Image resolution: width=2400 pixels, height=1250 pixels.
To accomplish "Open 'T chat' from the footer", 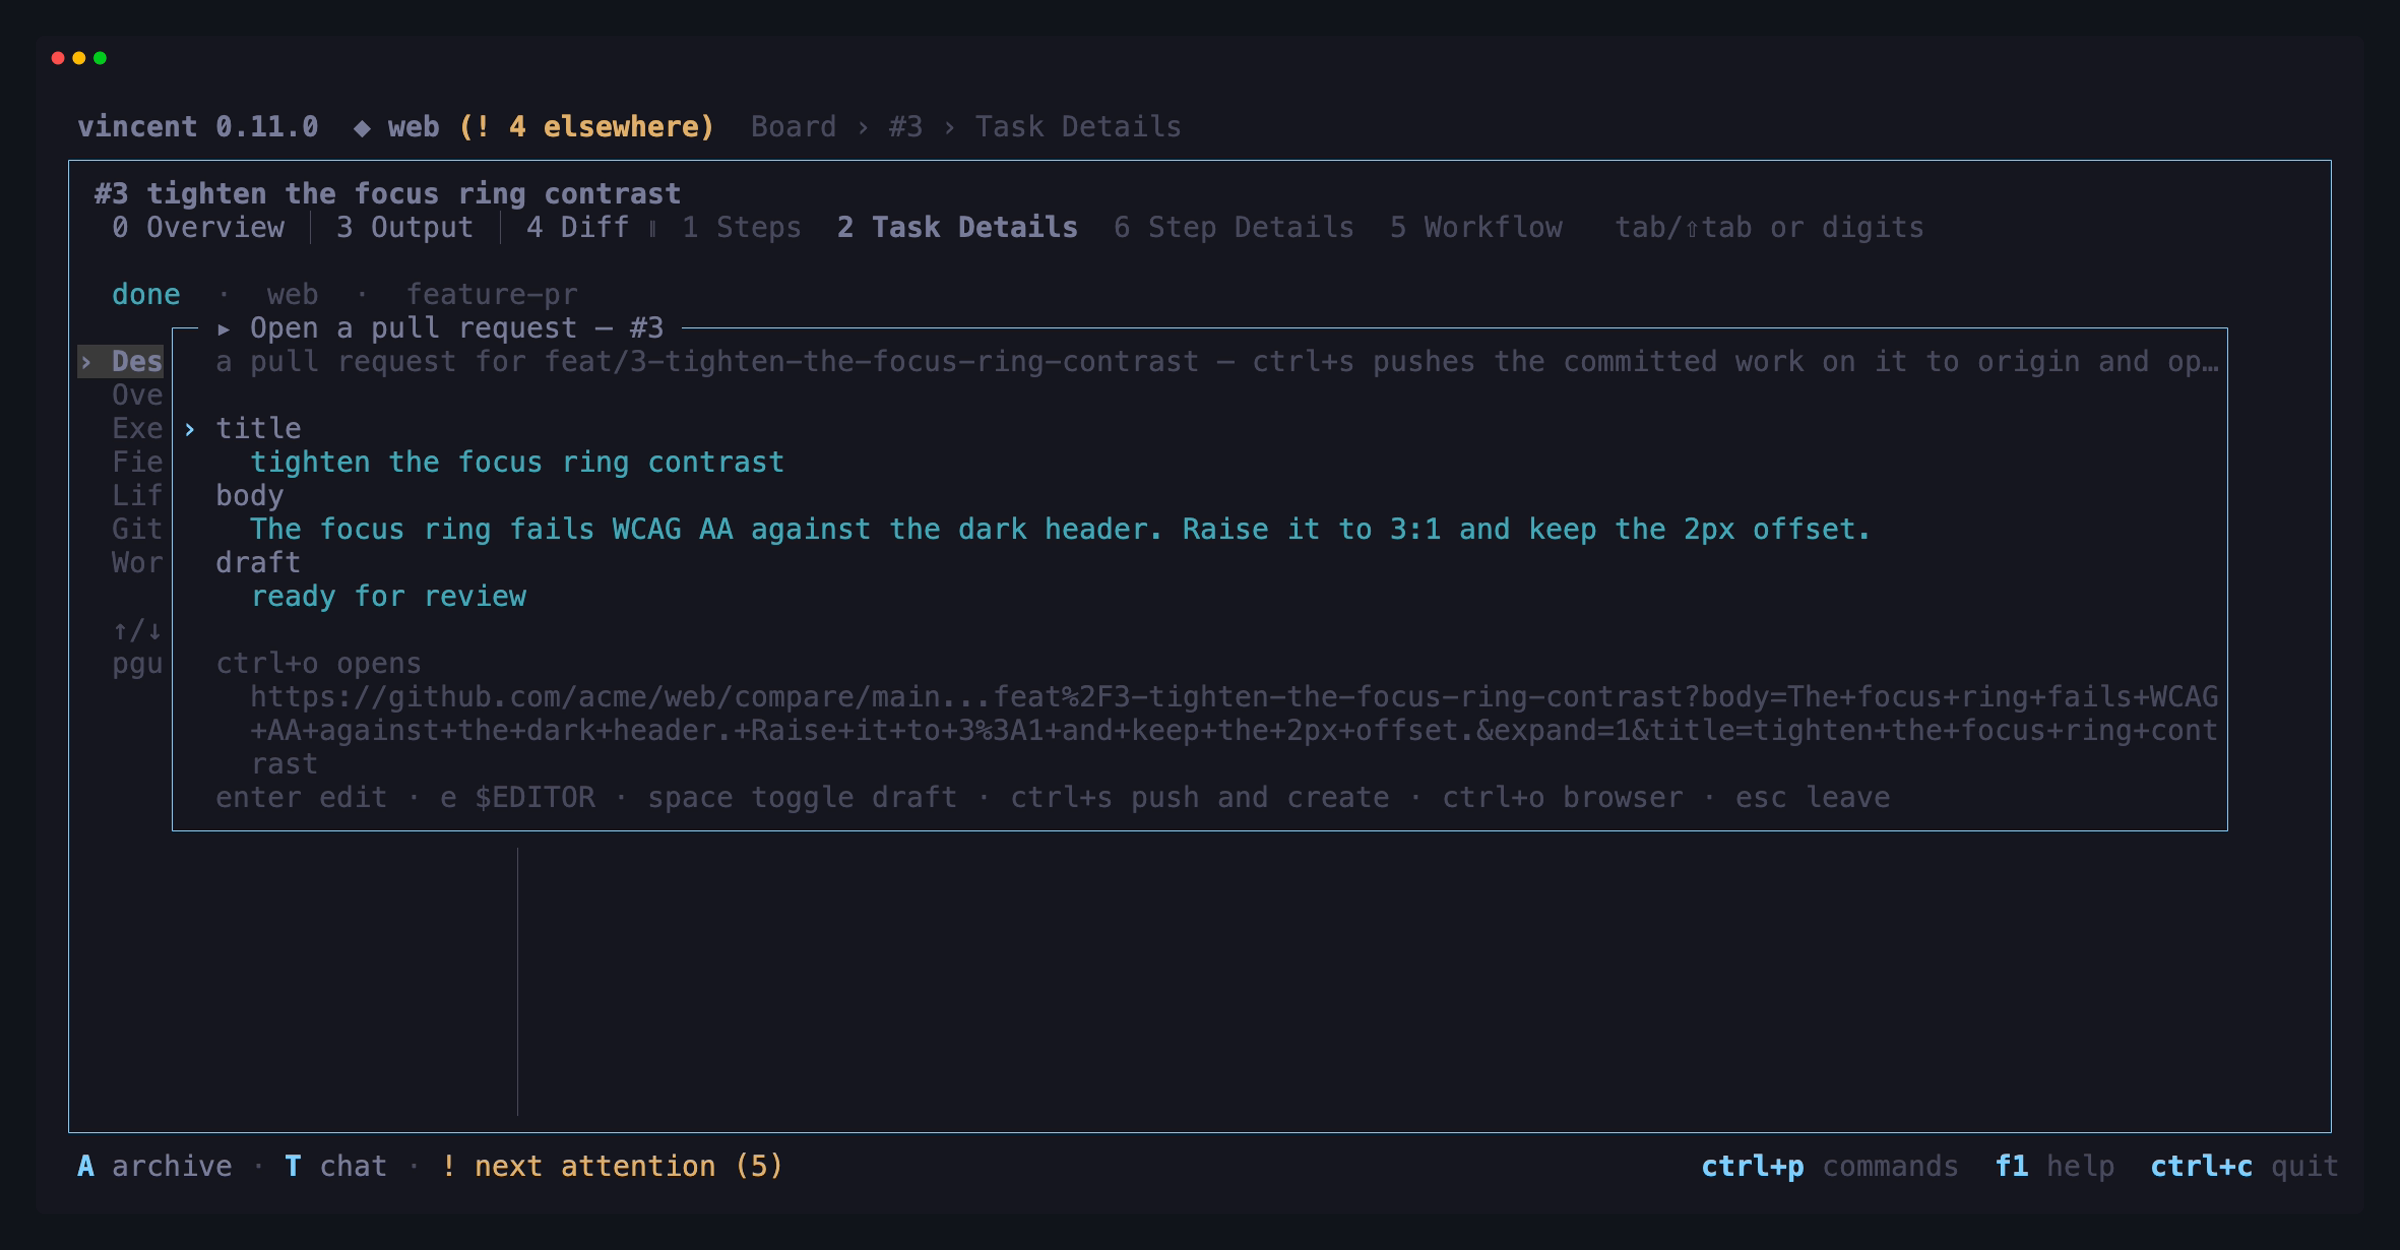I will 336,1166.
